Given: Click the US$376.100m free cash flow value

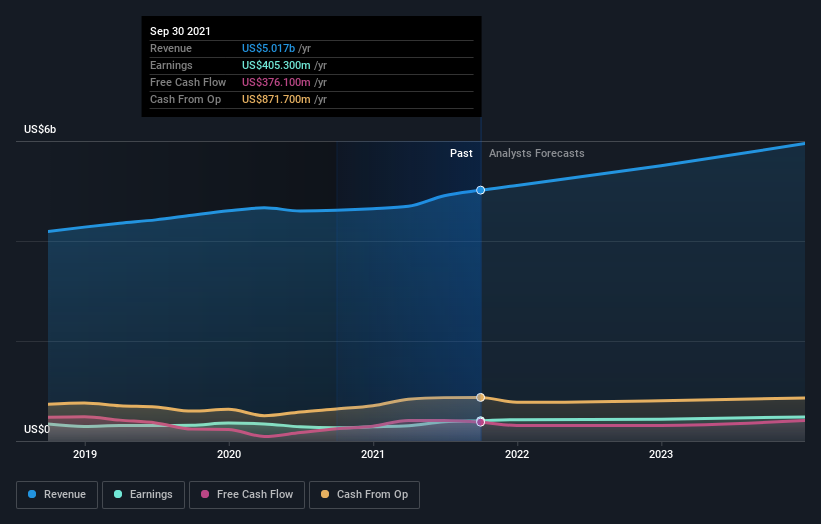Looking at the screenshot, I should 276,82.
